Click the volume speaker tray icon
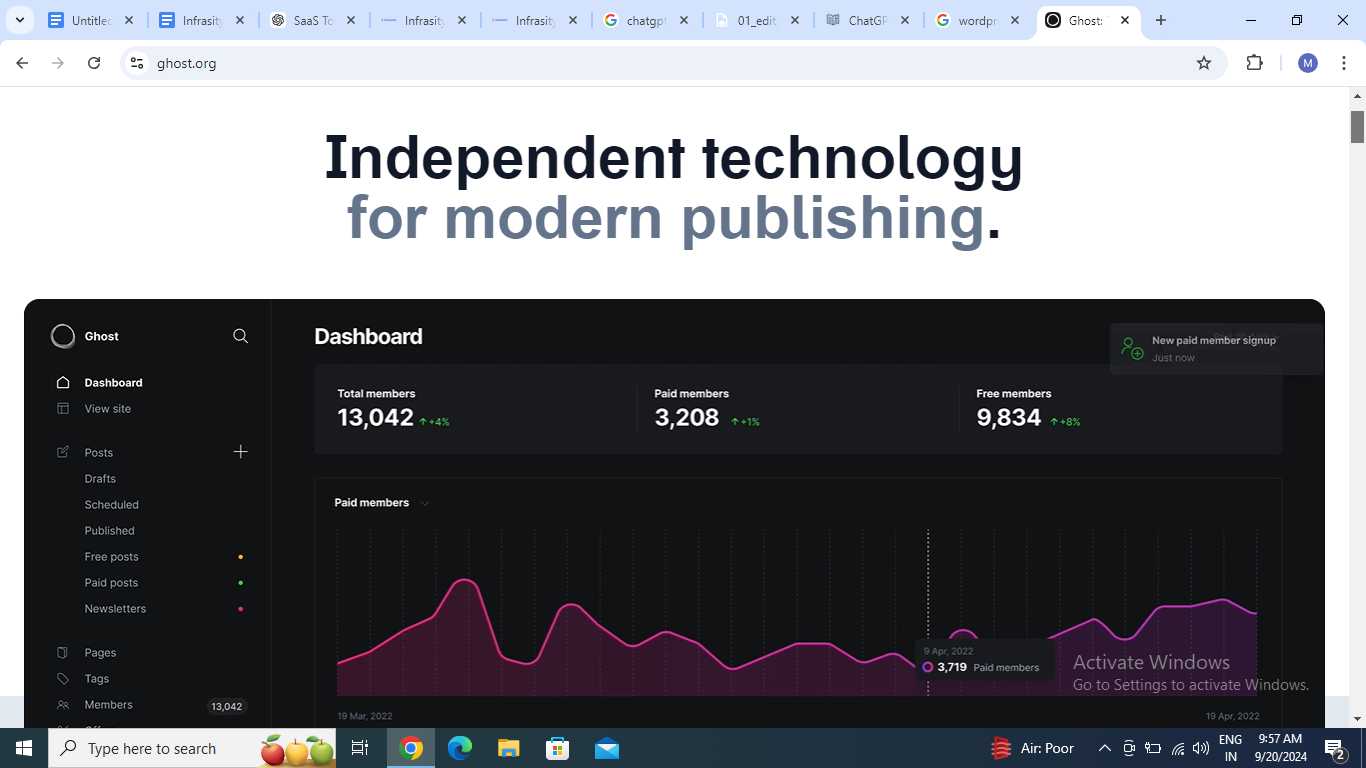 click(x=1201, y=748)
